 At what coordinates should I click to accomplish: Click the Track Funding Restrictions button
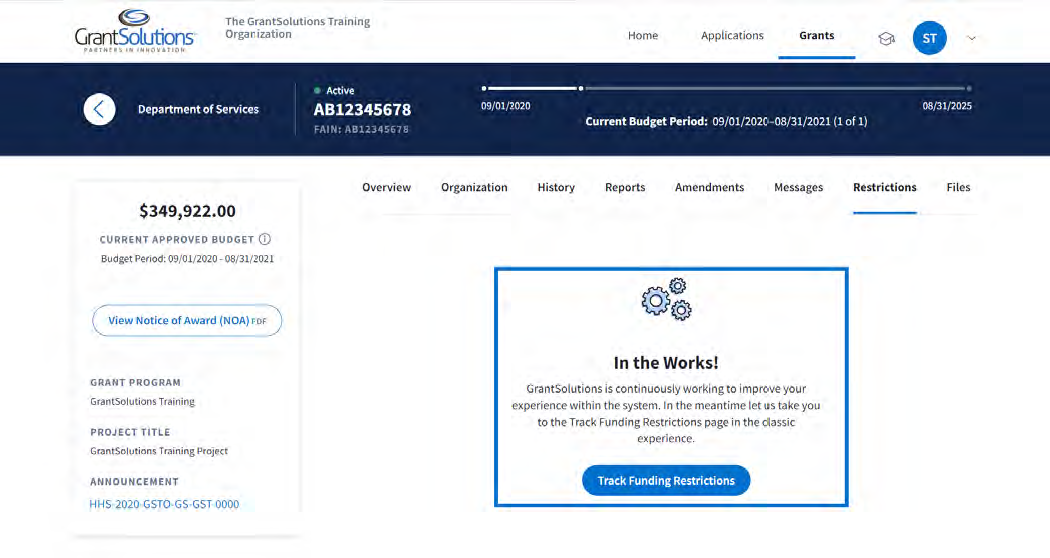[x=666, y=481]
